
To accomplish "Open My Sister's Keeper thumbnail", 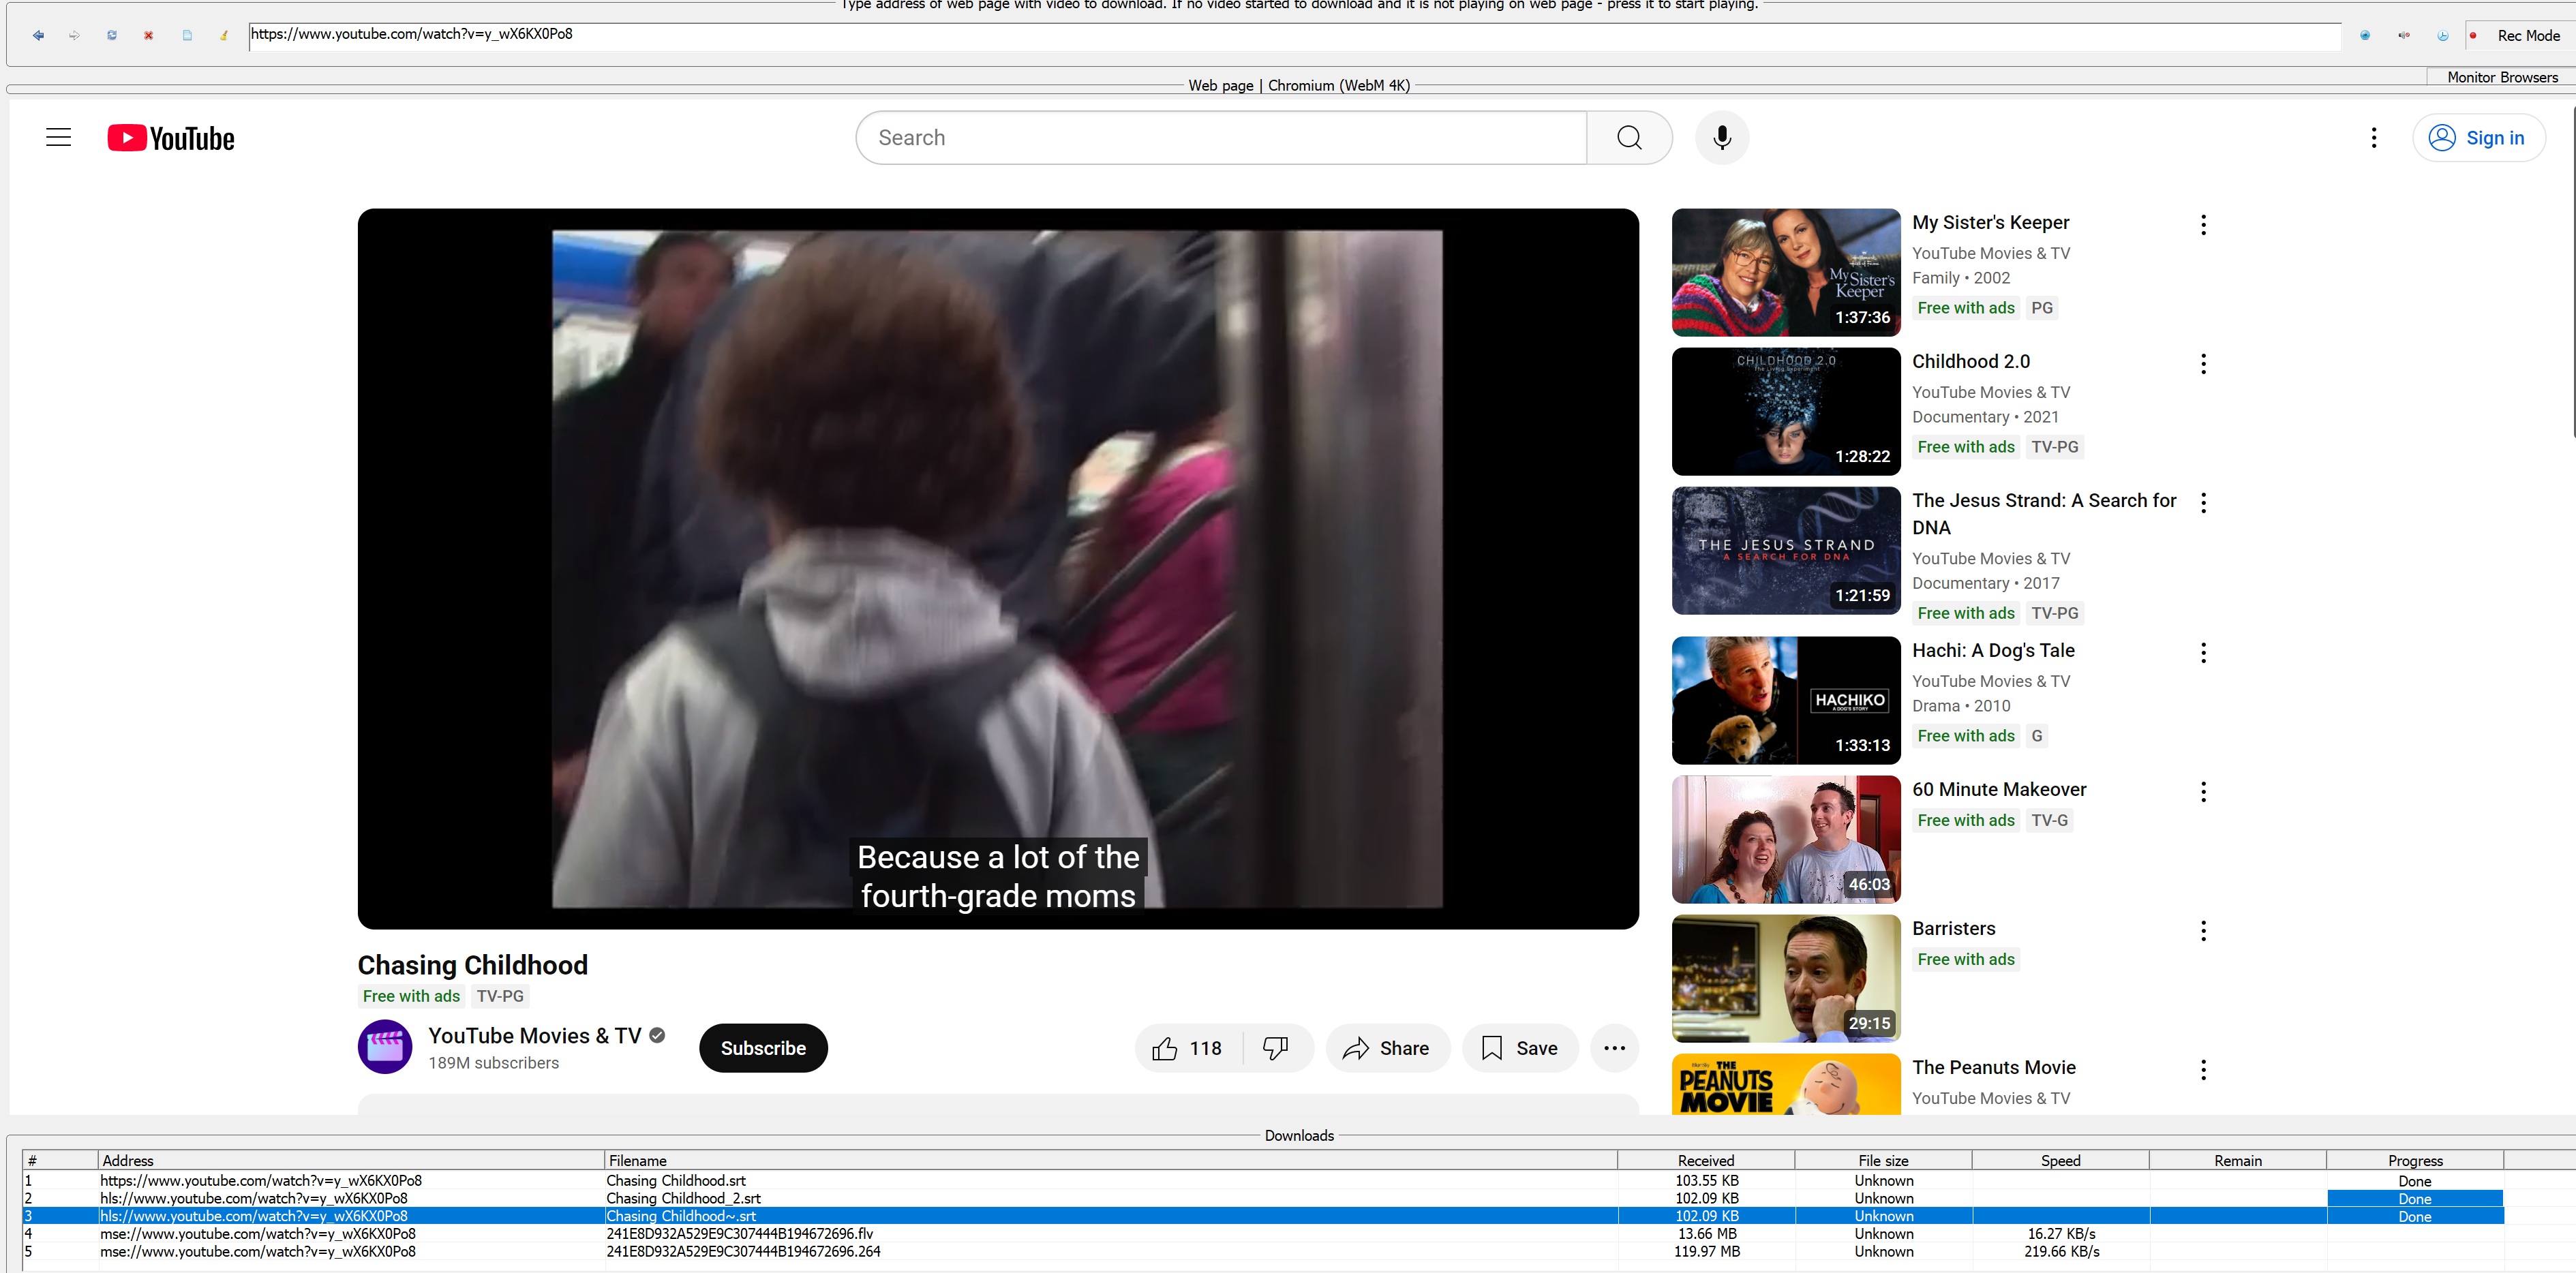I will tap(1786, 272).
